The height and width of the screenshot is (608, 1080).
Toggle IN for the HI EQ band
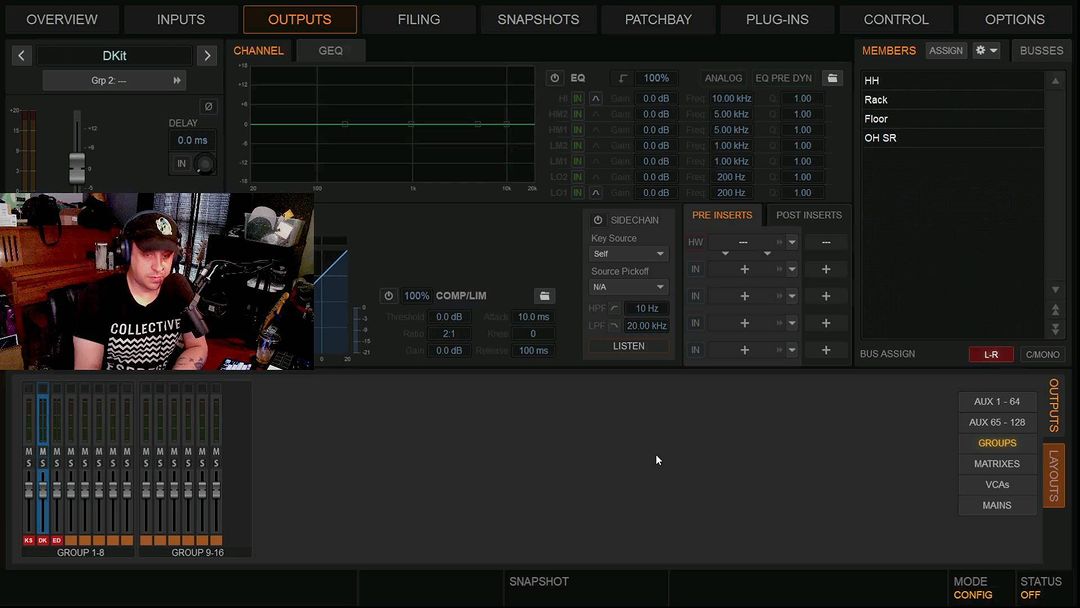[578, 99]
